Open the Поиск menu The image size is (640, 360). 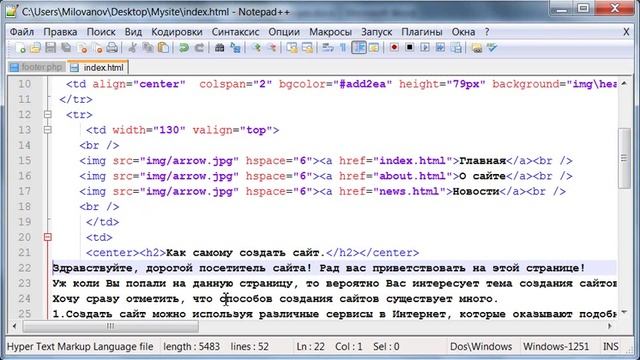pos(101,32)
